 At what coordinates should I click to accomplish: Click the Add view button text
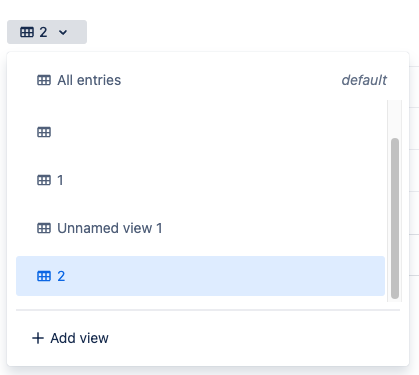click(x=79, y=338)
